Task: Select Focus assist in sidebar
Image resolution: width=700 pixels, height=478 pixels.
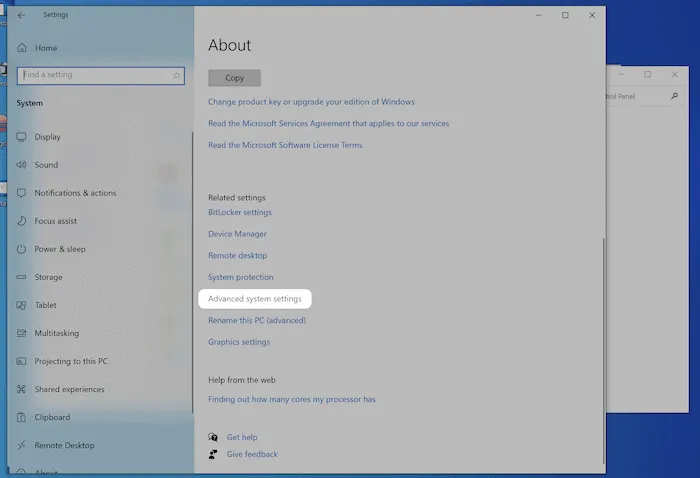Action: point(56,221)
